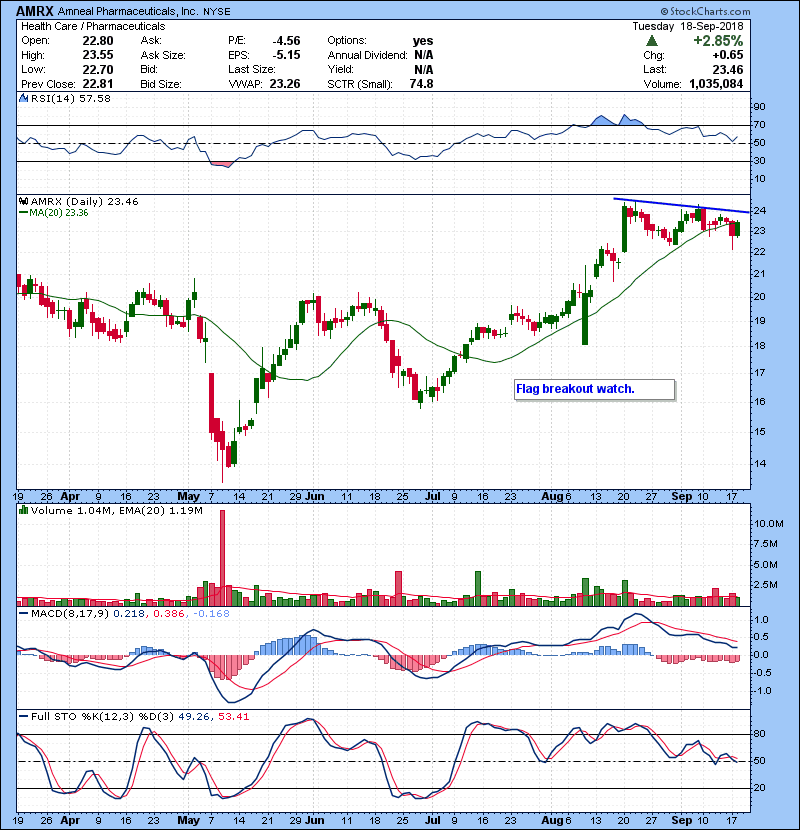Click the 2.5M volume axis label
Viewport: 800px width, 830px height.
(x=766, y=585)
